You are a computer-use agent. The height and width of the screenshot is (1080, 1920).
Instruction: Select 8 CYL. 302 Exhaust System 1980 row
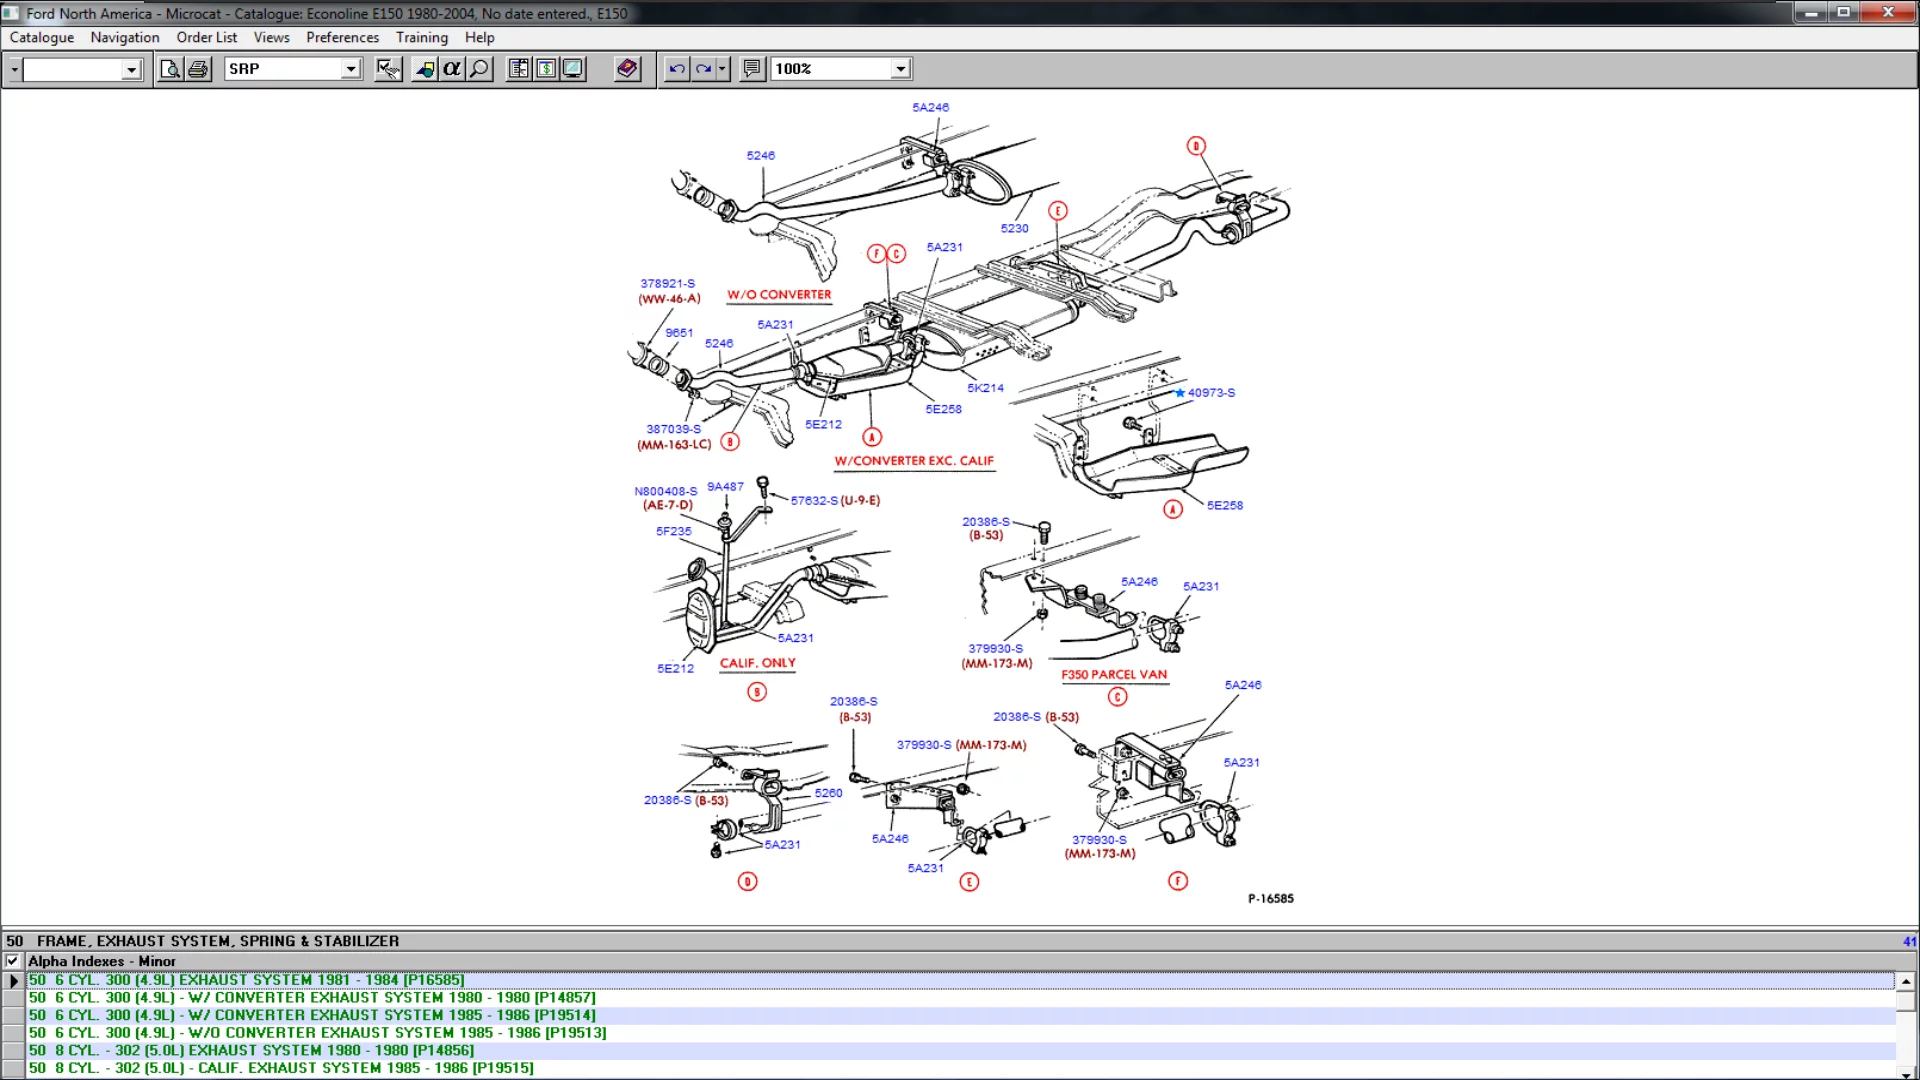pos(251,1050)
